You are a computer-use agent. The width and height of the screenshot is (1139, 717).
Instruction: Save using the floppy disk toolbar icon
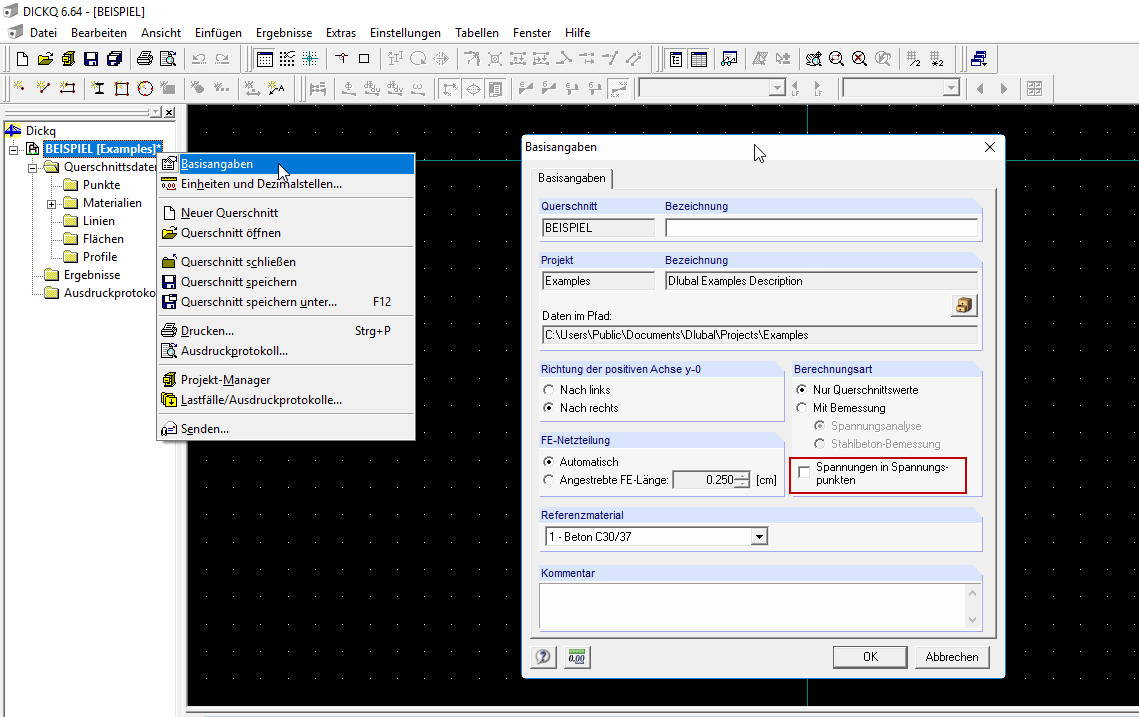[x=91, y=59]
